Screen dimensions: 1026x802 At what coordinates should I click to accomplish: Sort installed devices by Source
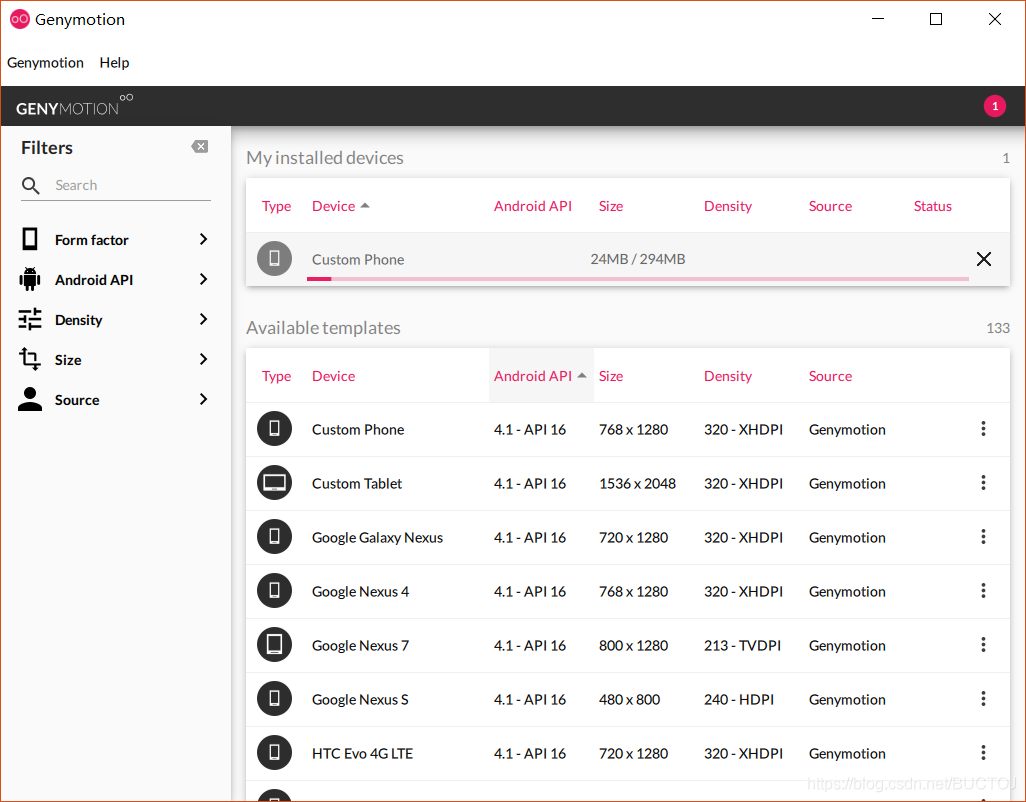[830, 206]
